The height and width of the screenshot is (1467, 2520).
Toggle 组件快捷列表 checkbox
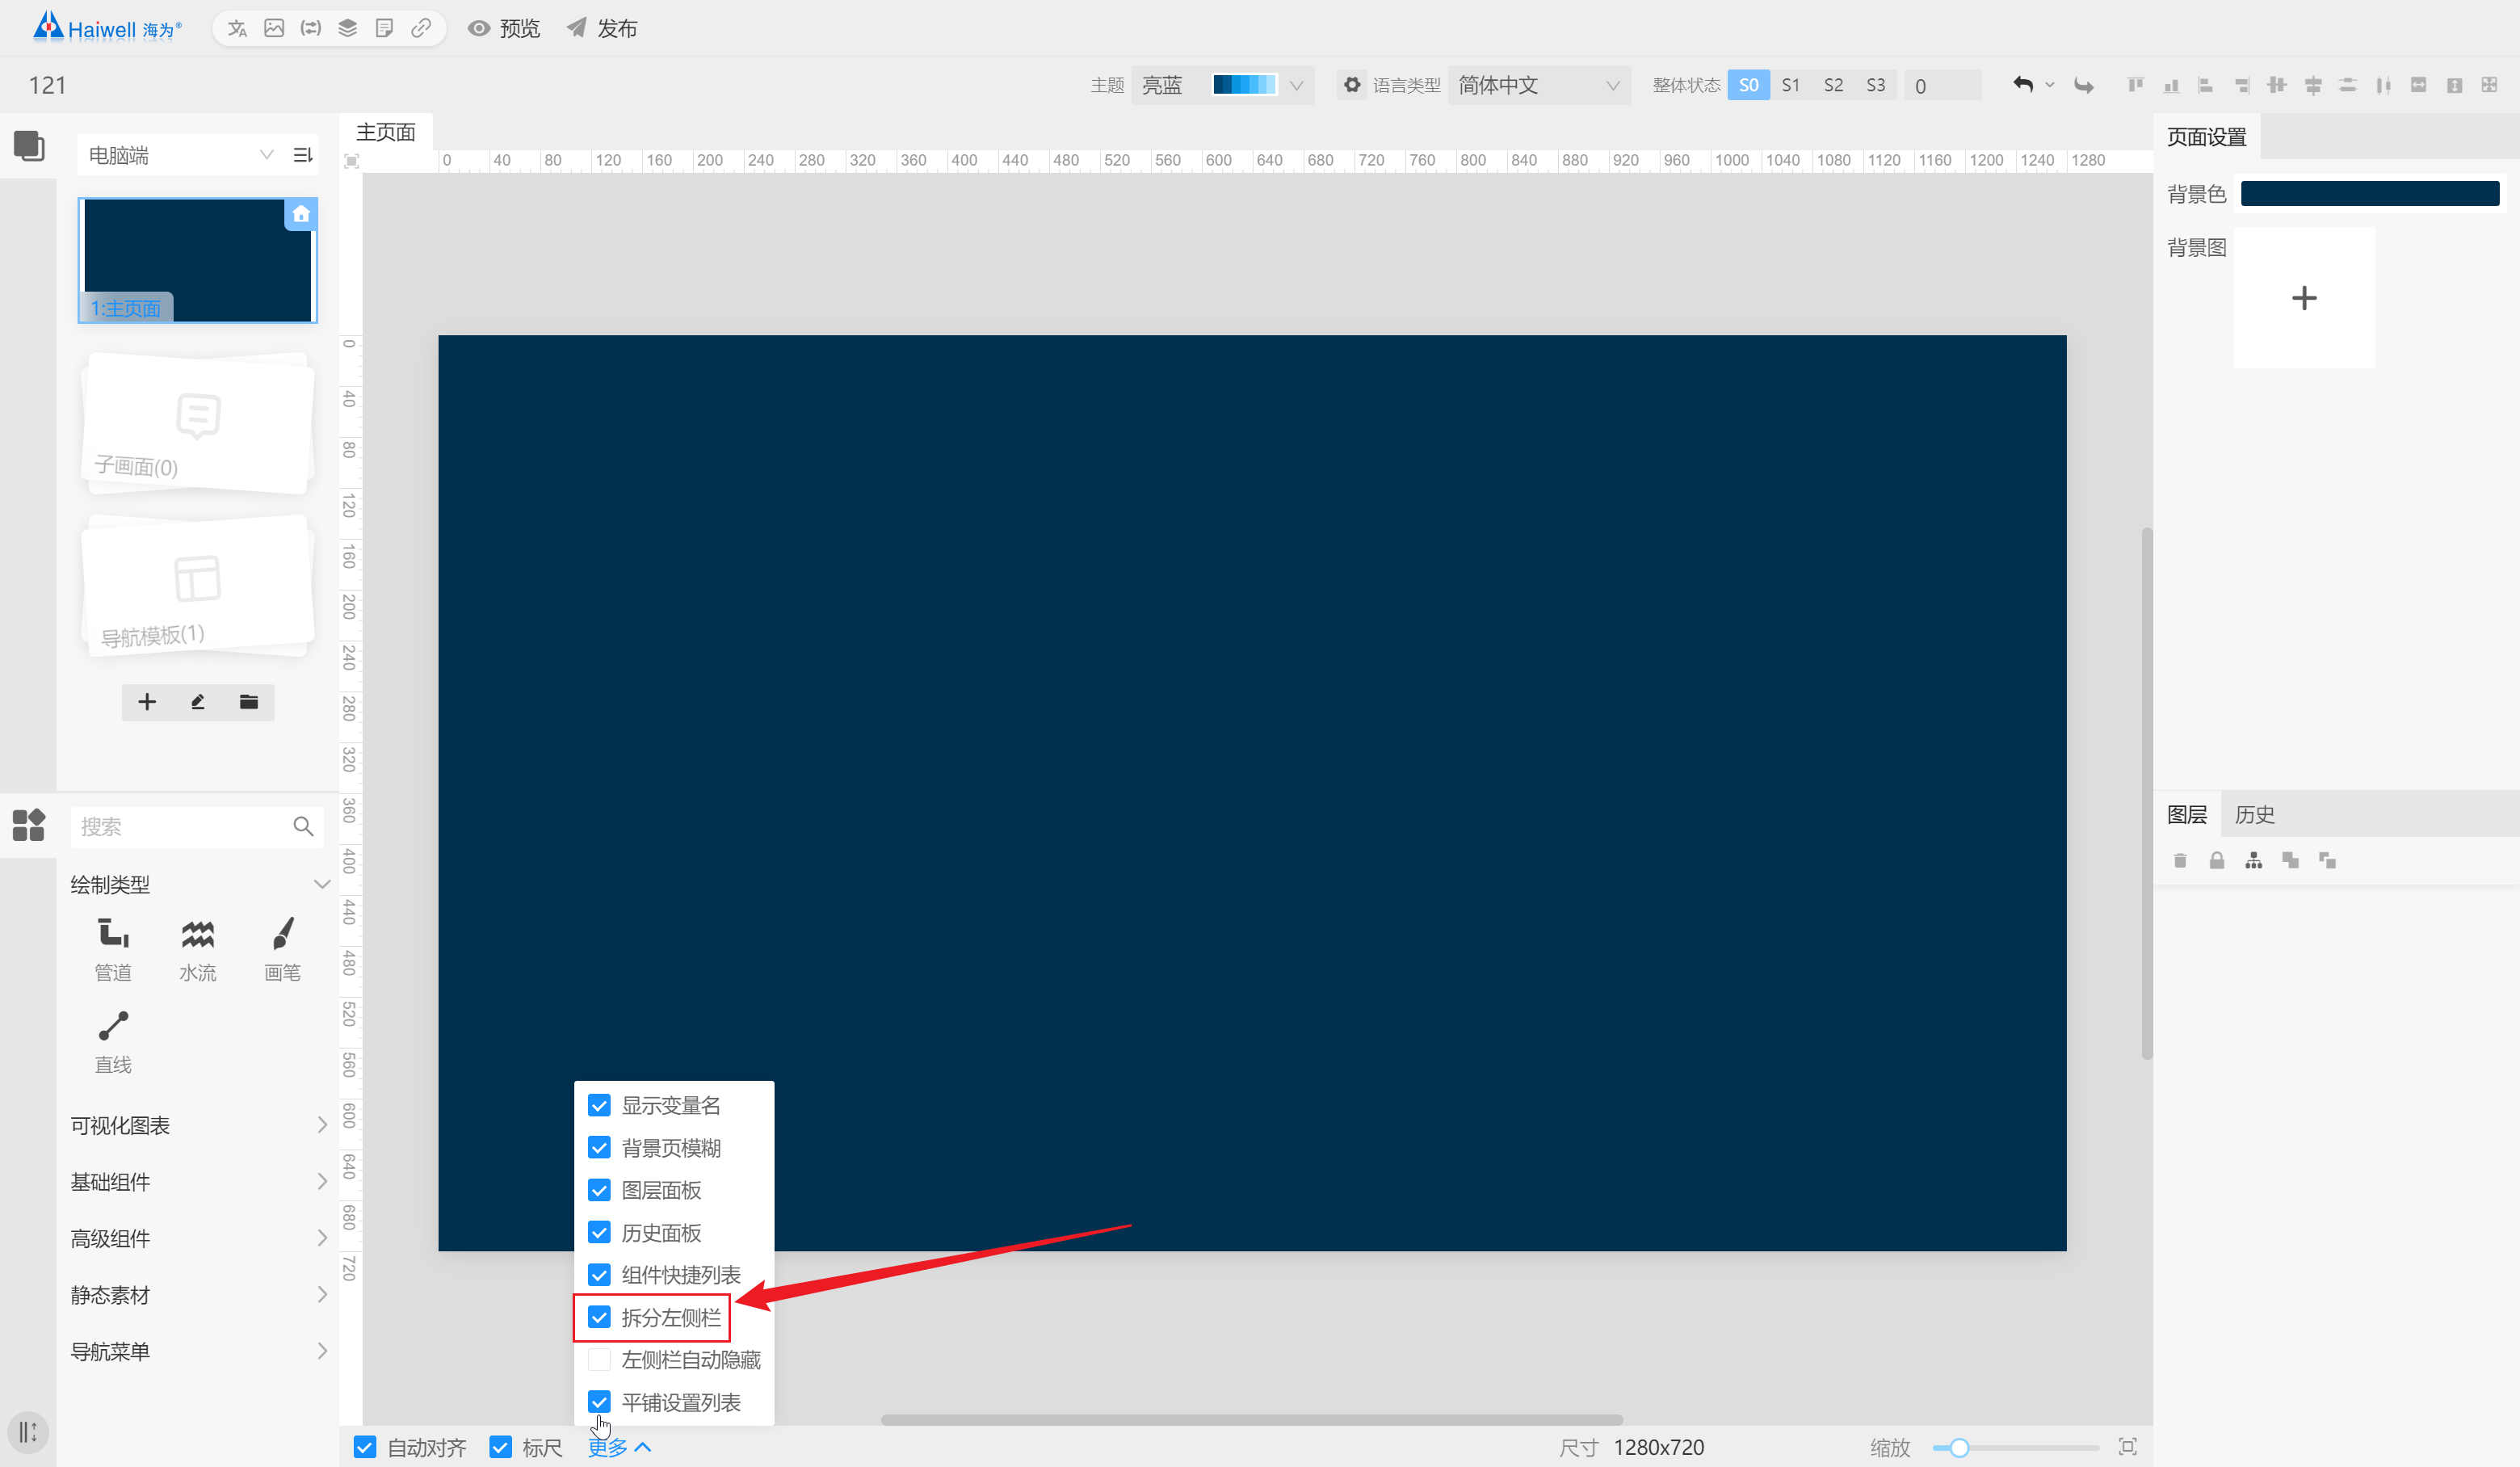coord(599,1275)
